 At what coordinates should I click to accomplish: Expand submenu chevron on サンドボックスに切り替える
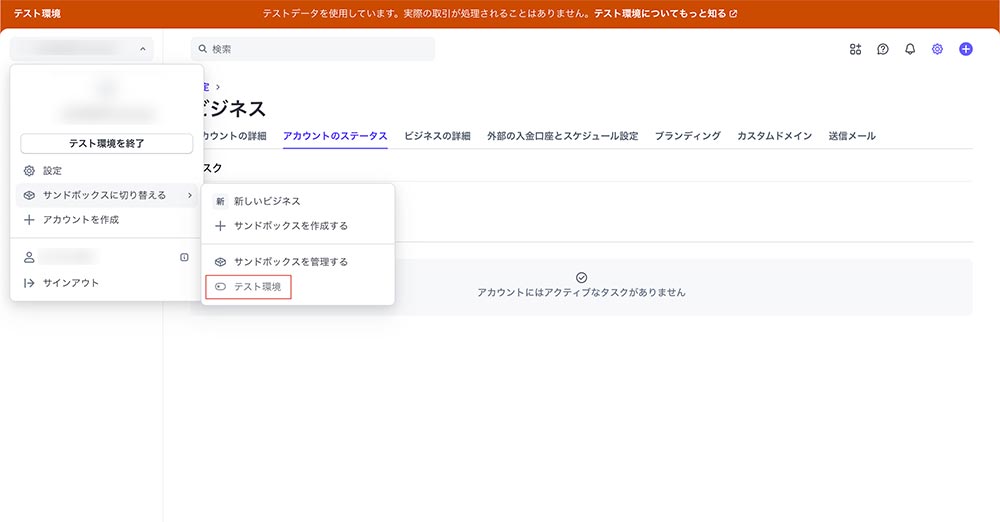[189, 195]
